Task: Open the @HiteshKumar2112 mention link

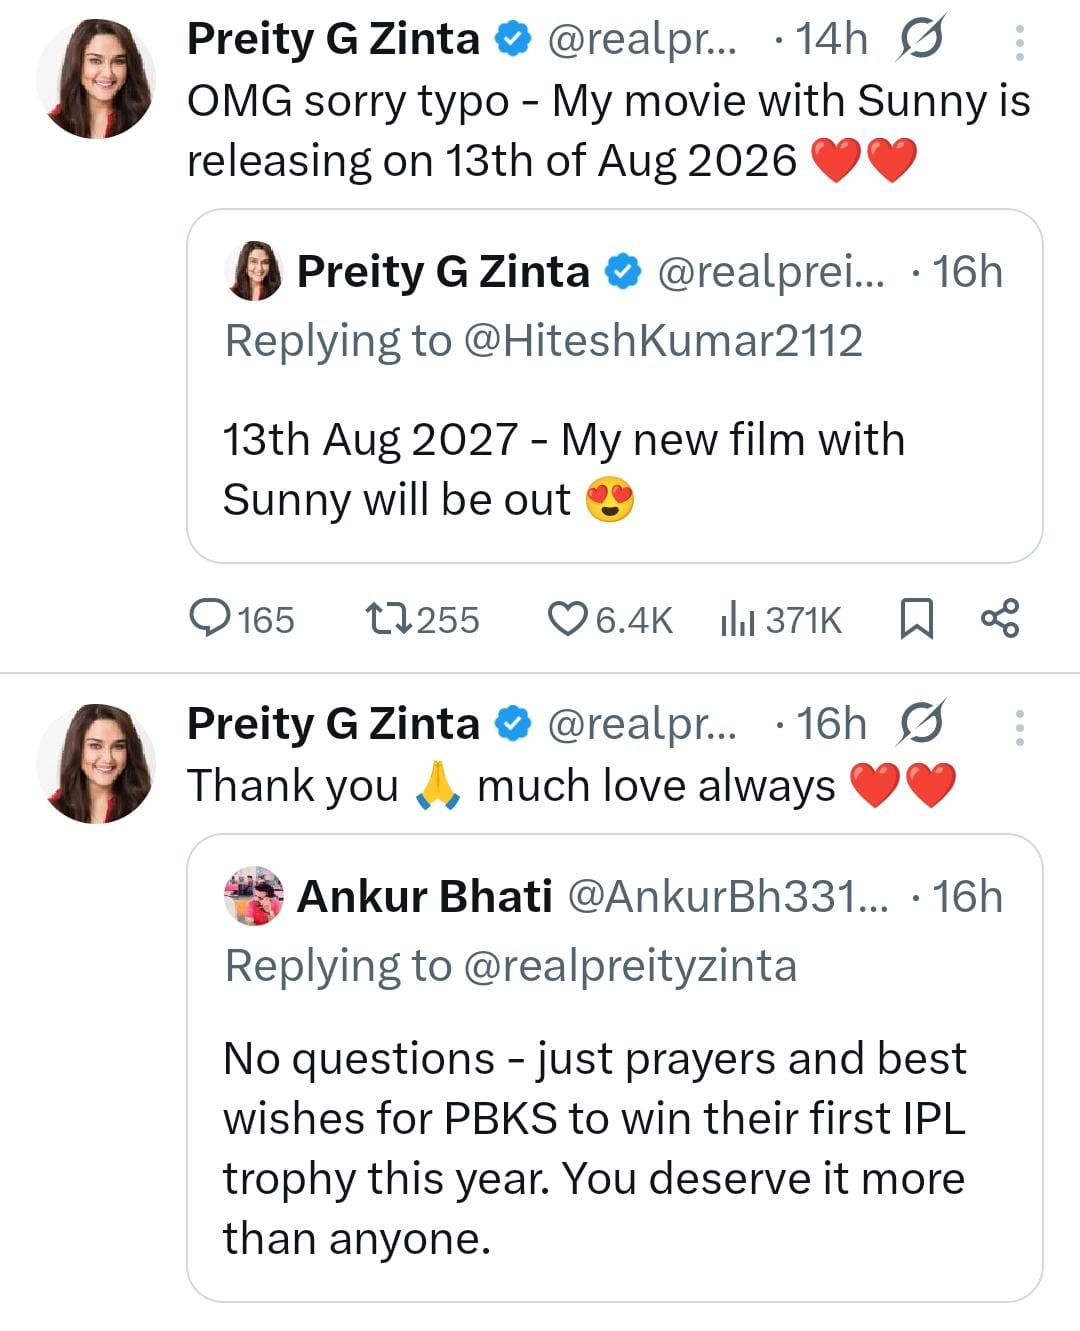Action: [x=662, y=341]
